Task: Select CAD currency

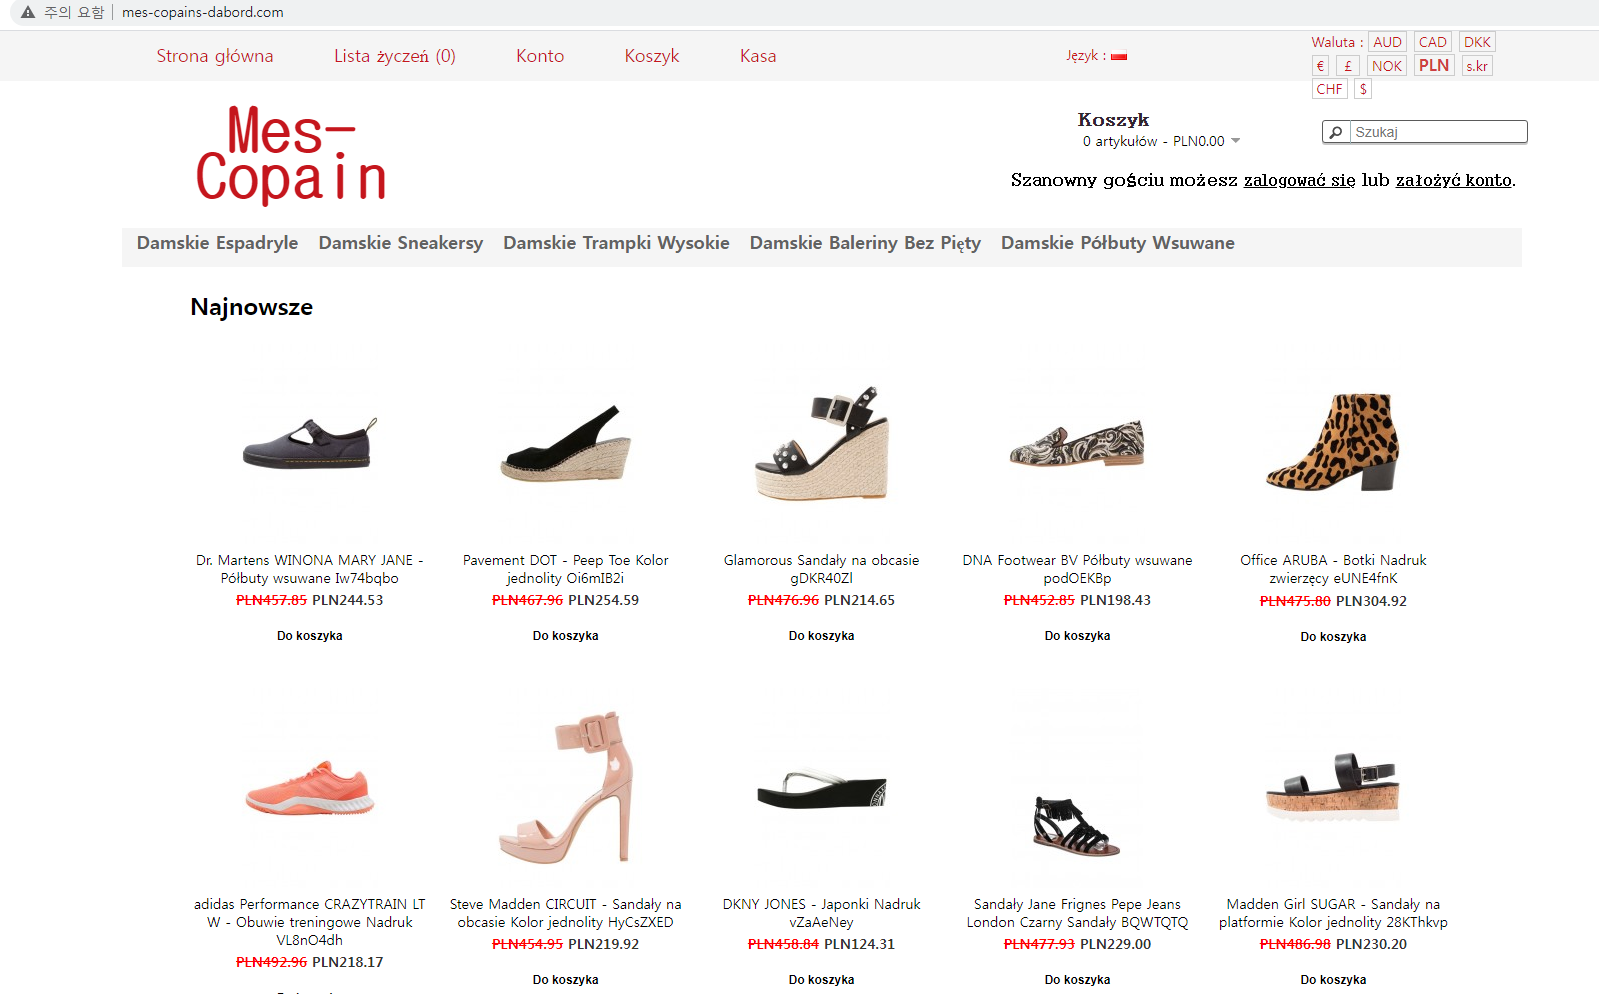Action: pyautogui.click(x=1432, y=42)
